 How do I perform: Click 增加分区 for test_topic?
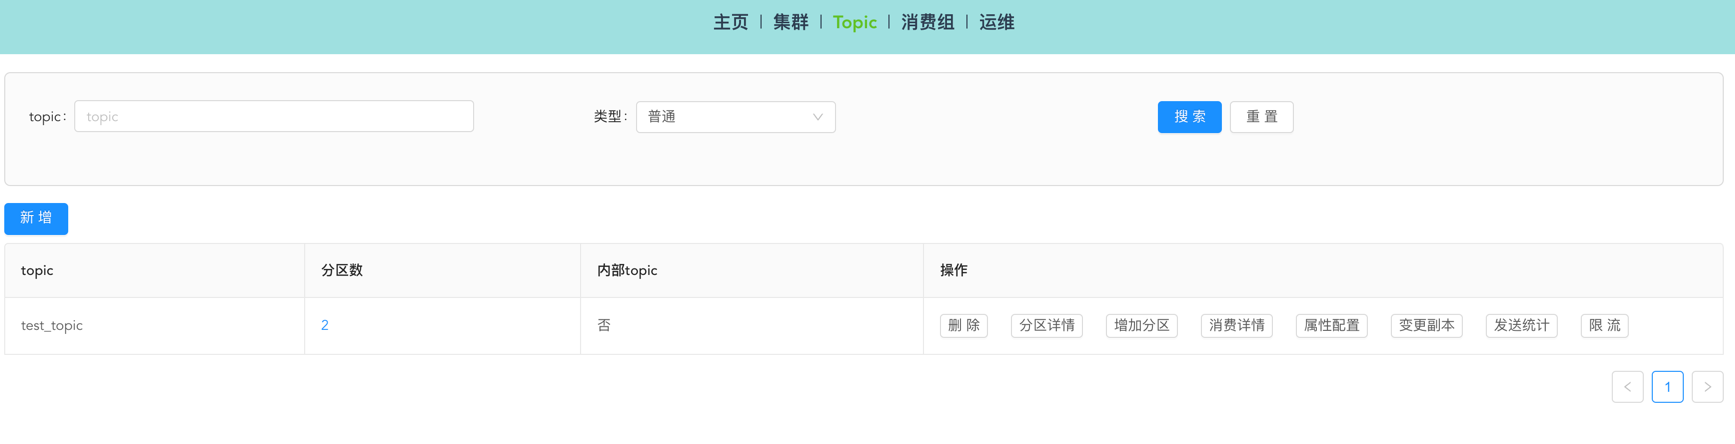click(x=1142, y=326)
